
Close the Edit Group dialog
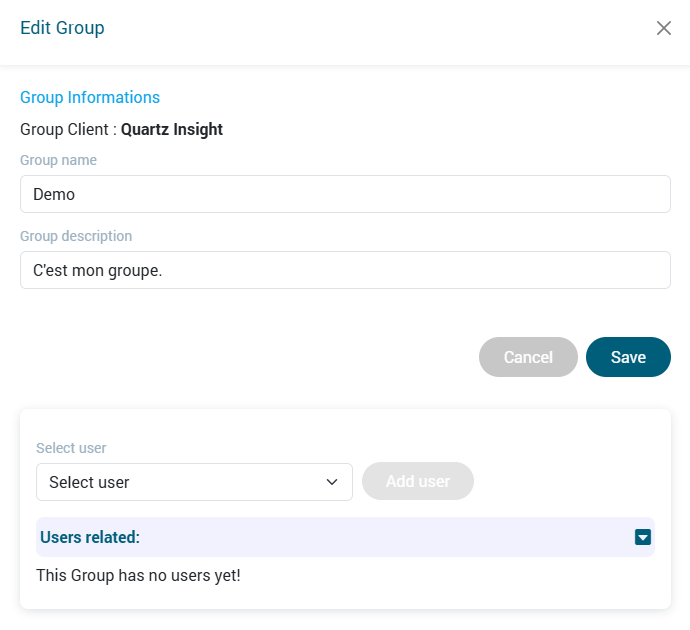(663, 28)
